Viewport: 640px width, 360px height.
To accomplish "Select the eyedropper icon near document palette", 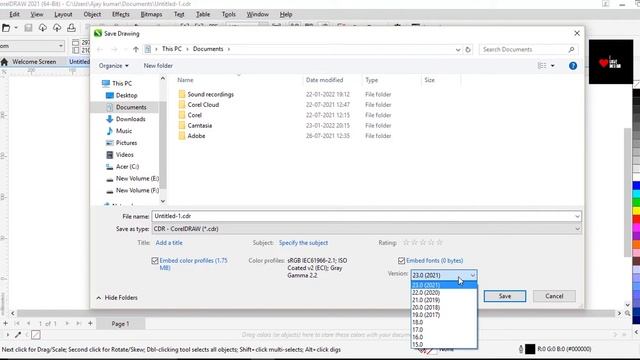I will [18, 335].
